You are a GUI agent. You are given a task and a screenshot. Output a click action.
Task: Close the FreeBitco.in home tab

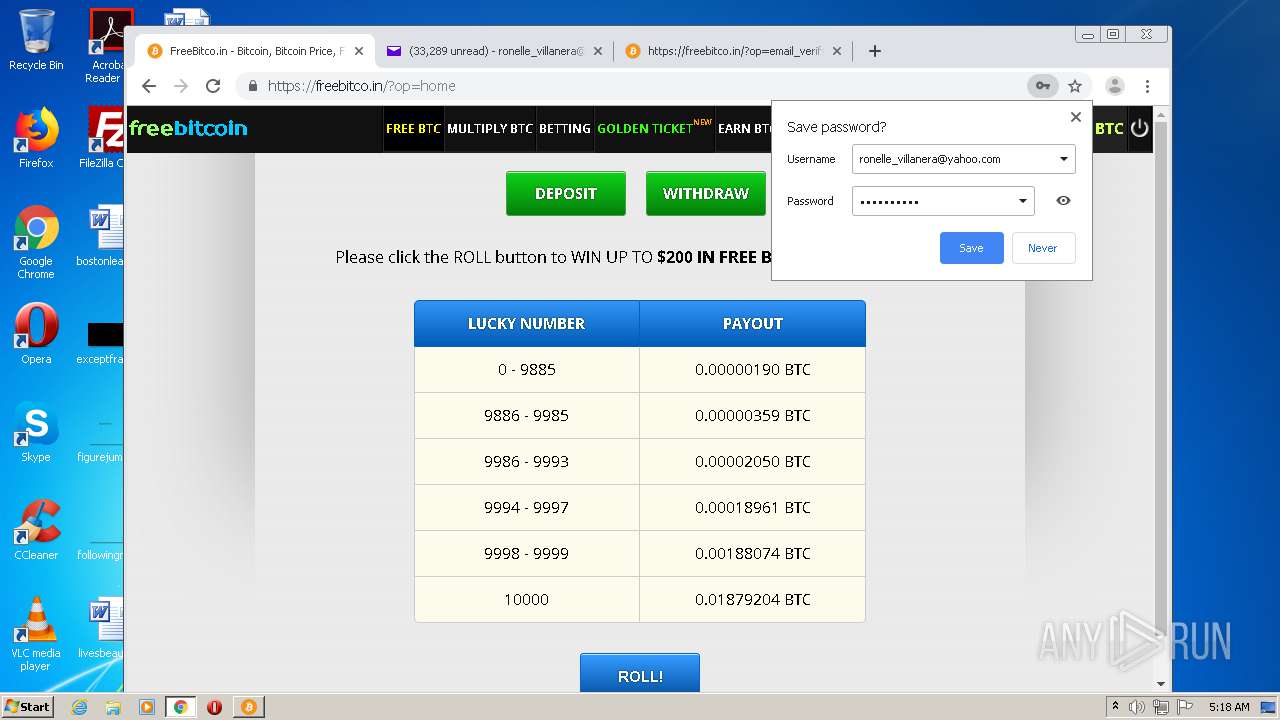pos(358,51)
